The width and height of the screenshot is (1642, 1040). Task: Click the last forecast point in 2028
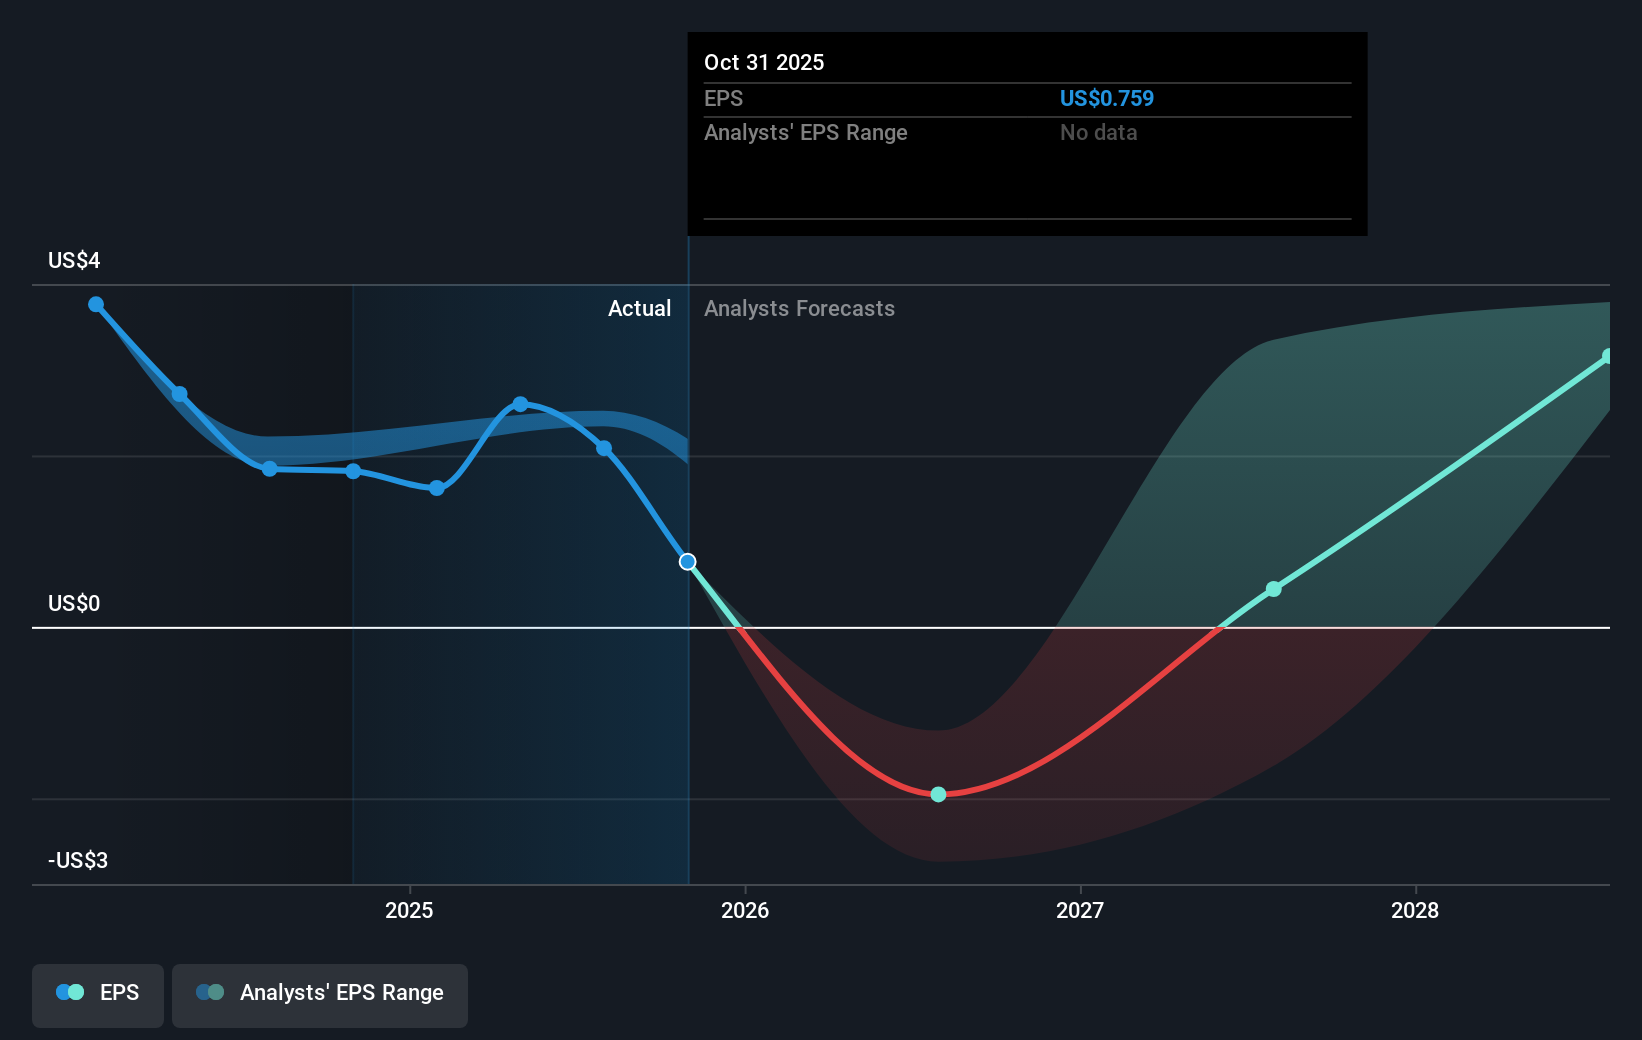[1608, 356]
